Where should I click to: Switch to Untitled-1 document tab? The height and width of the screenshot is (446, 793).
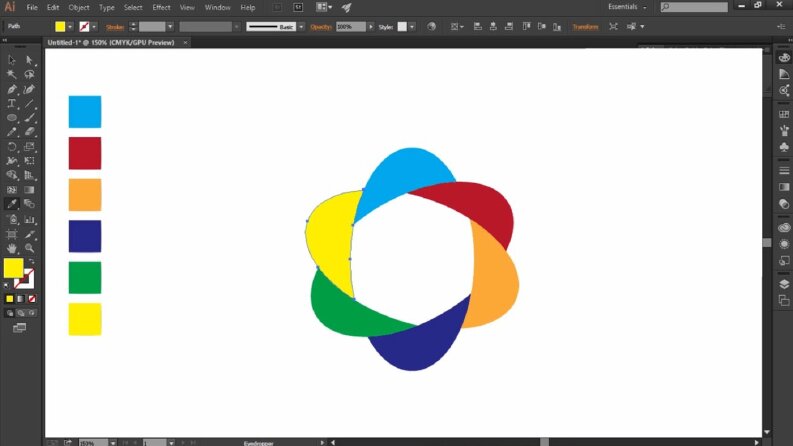[111, 42]
